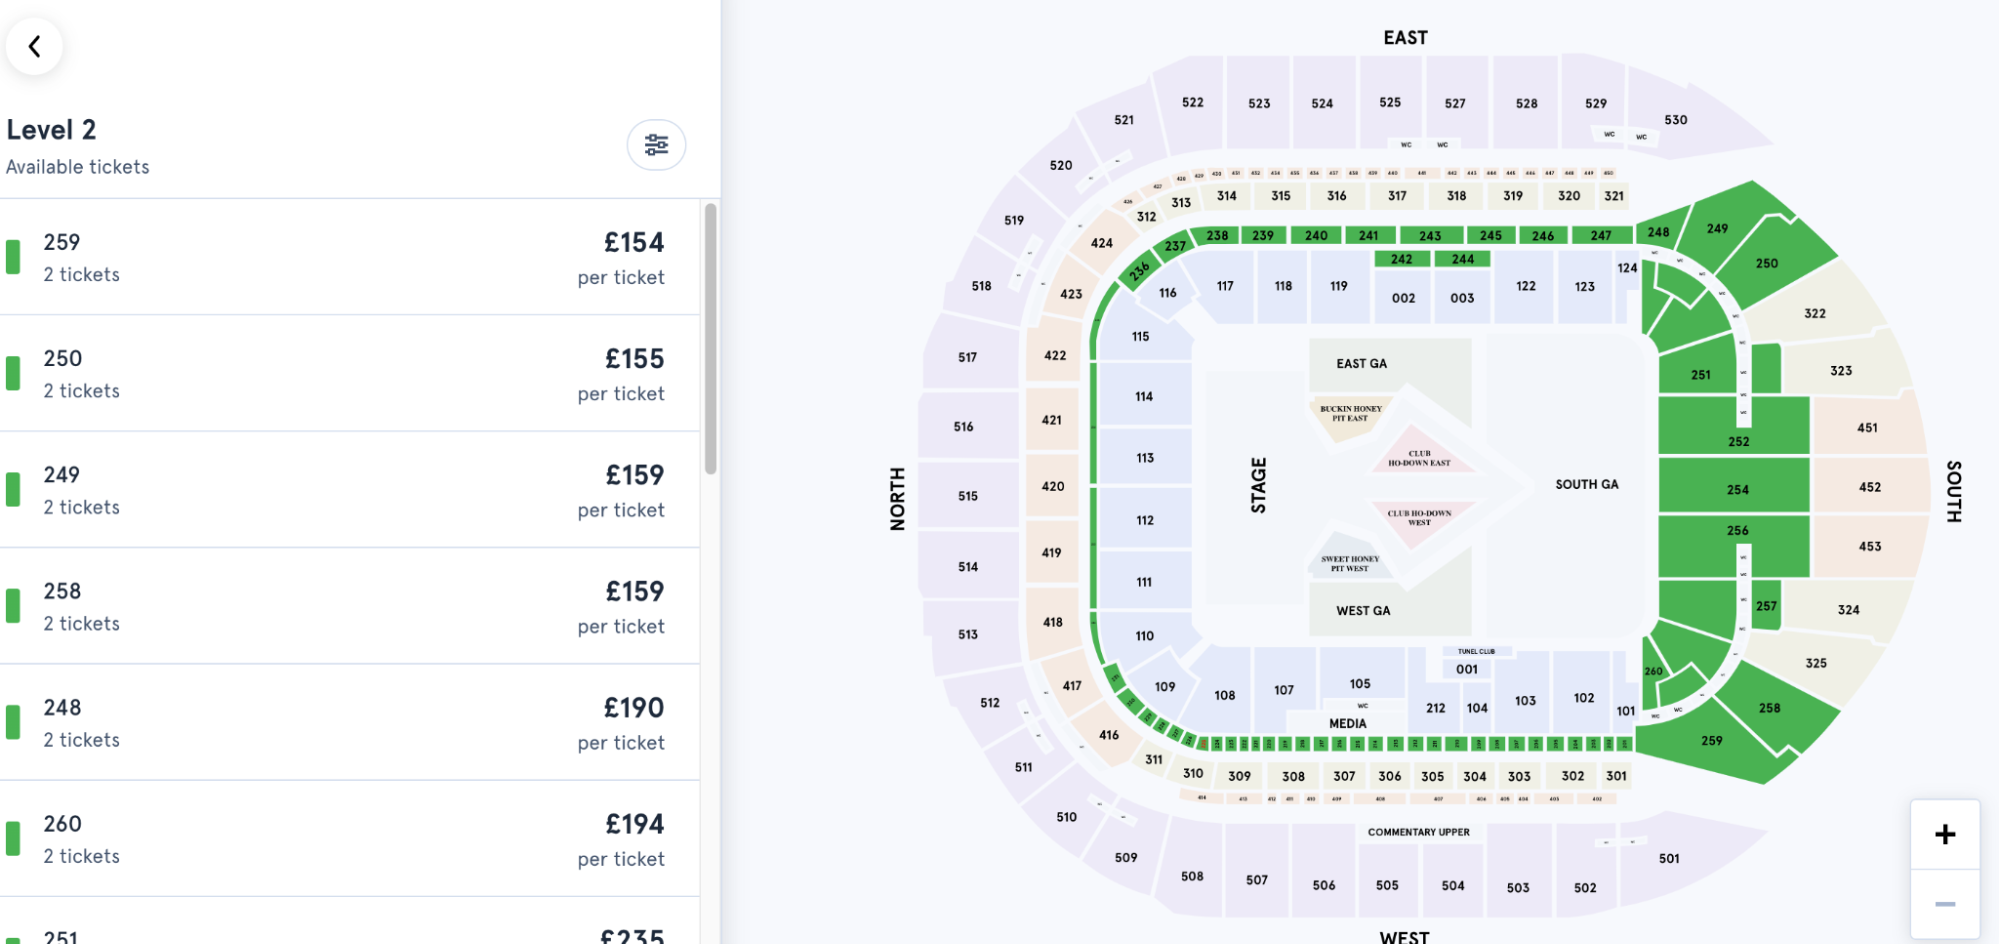
Task: Click the STAGE area on the map
Action: pos(1258,483)
